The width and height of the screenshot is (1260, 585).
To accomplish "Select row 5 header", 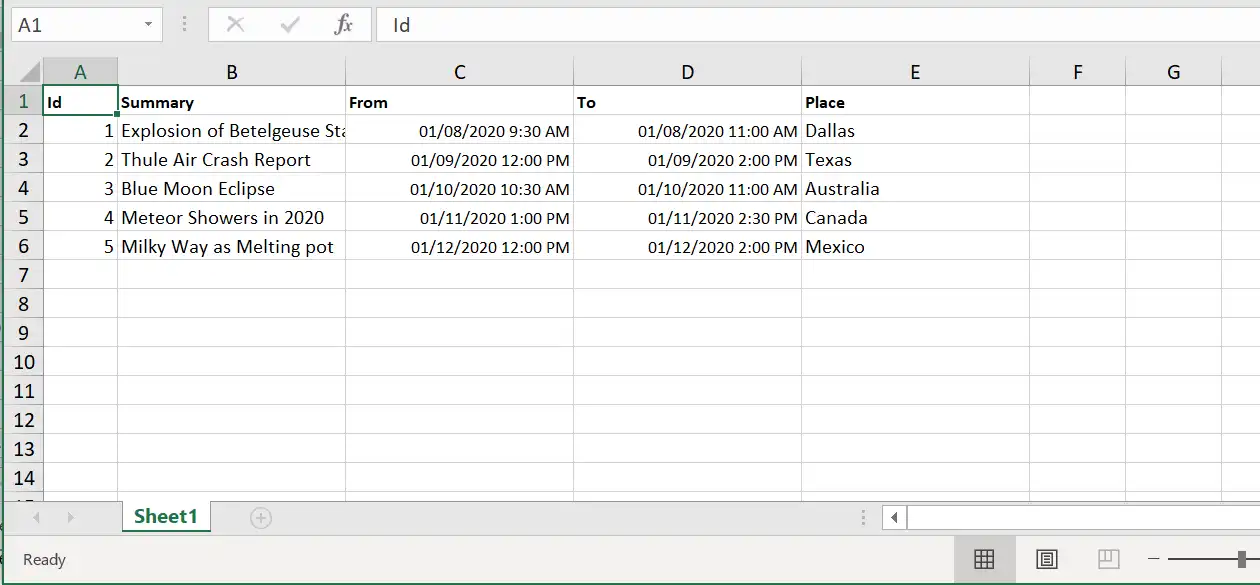I will click(24, 217).
